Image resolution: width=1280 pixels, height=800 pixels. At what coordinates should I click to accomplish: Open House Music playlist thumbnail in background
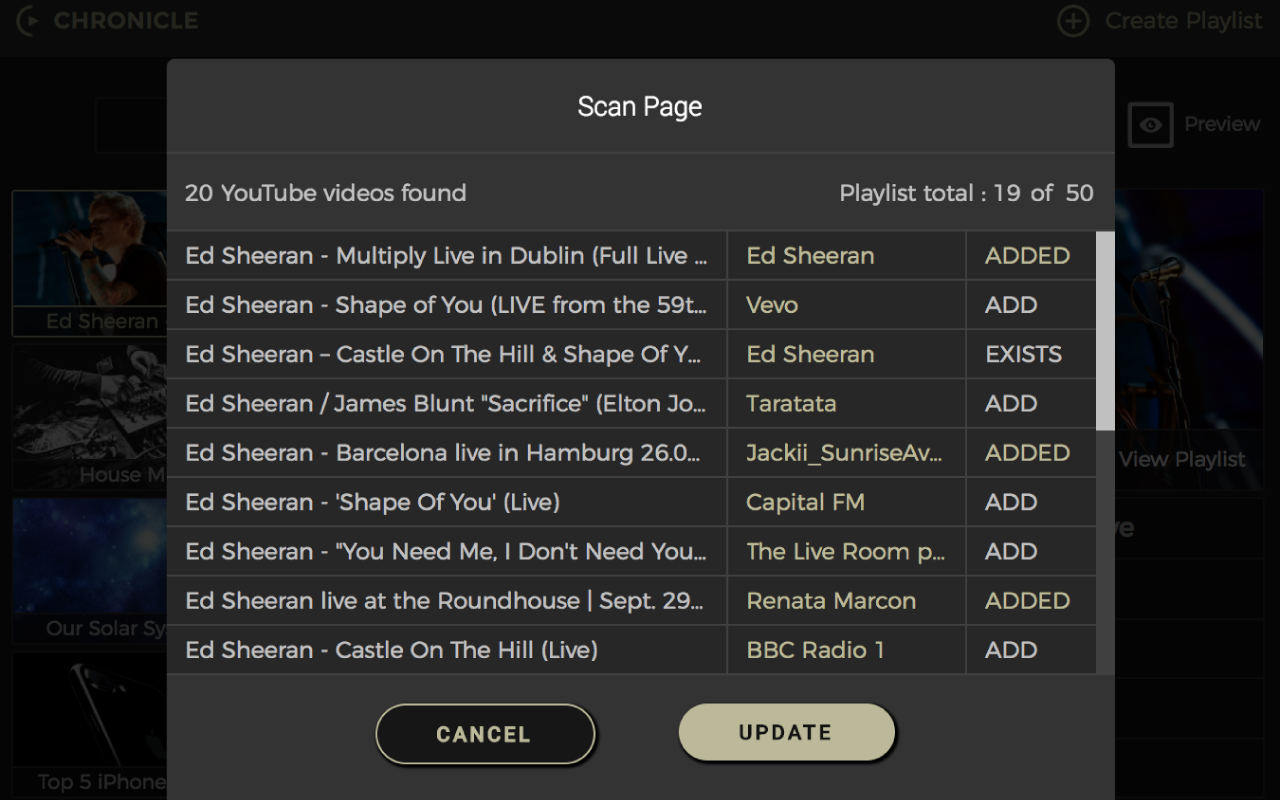coord(90,417)
